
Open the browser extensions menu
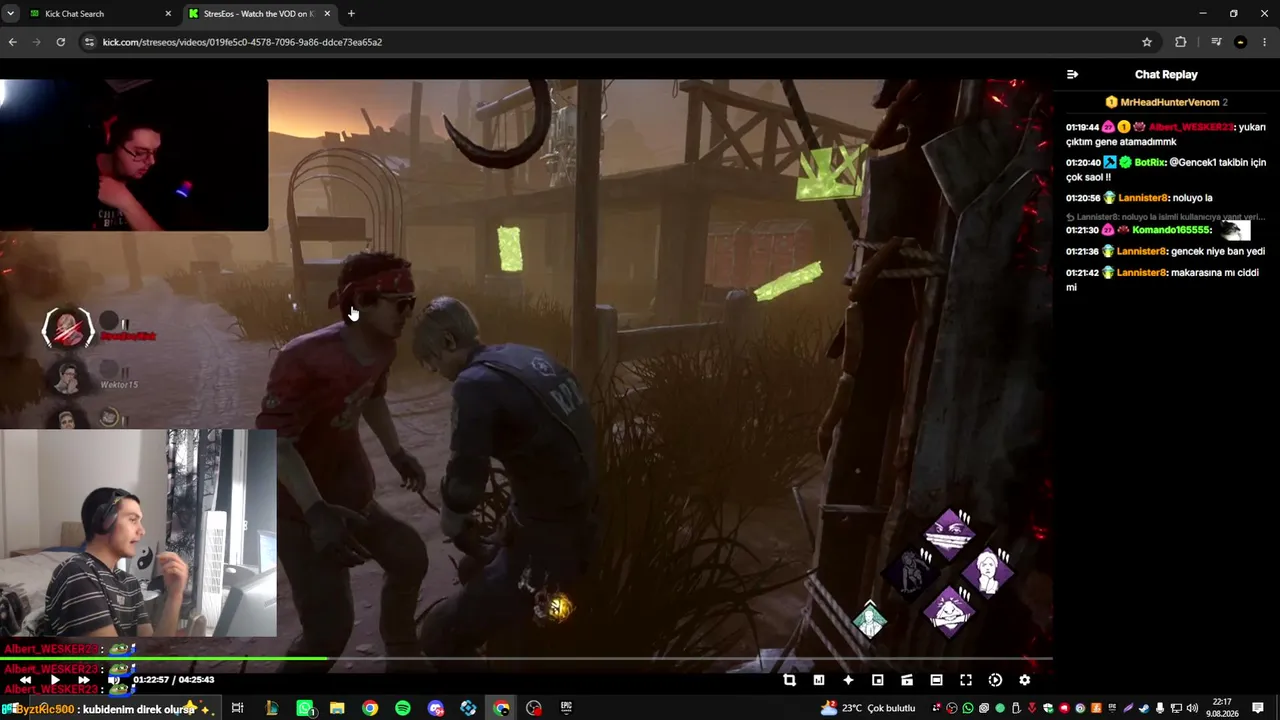click(1181, 42)
